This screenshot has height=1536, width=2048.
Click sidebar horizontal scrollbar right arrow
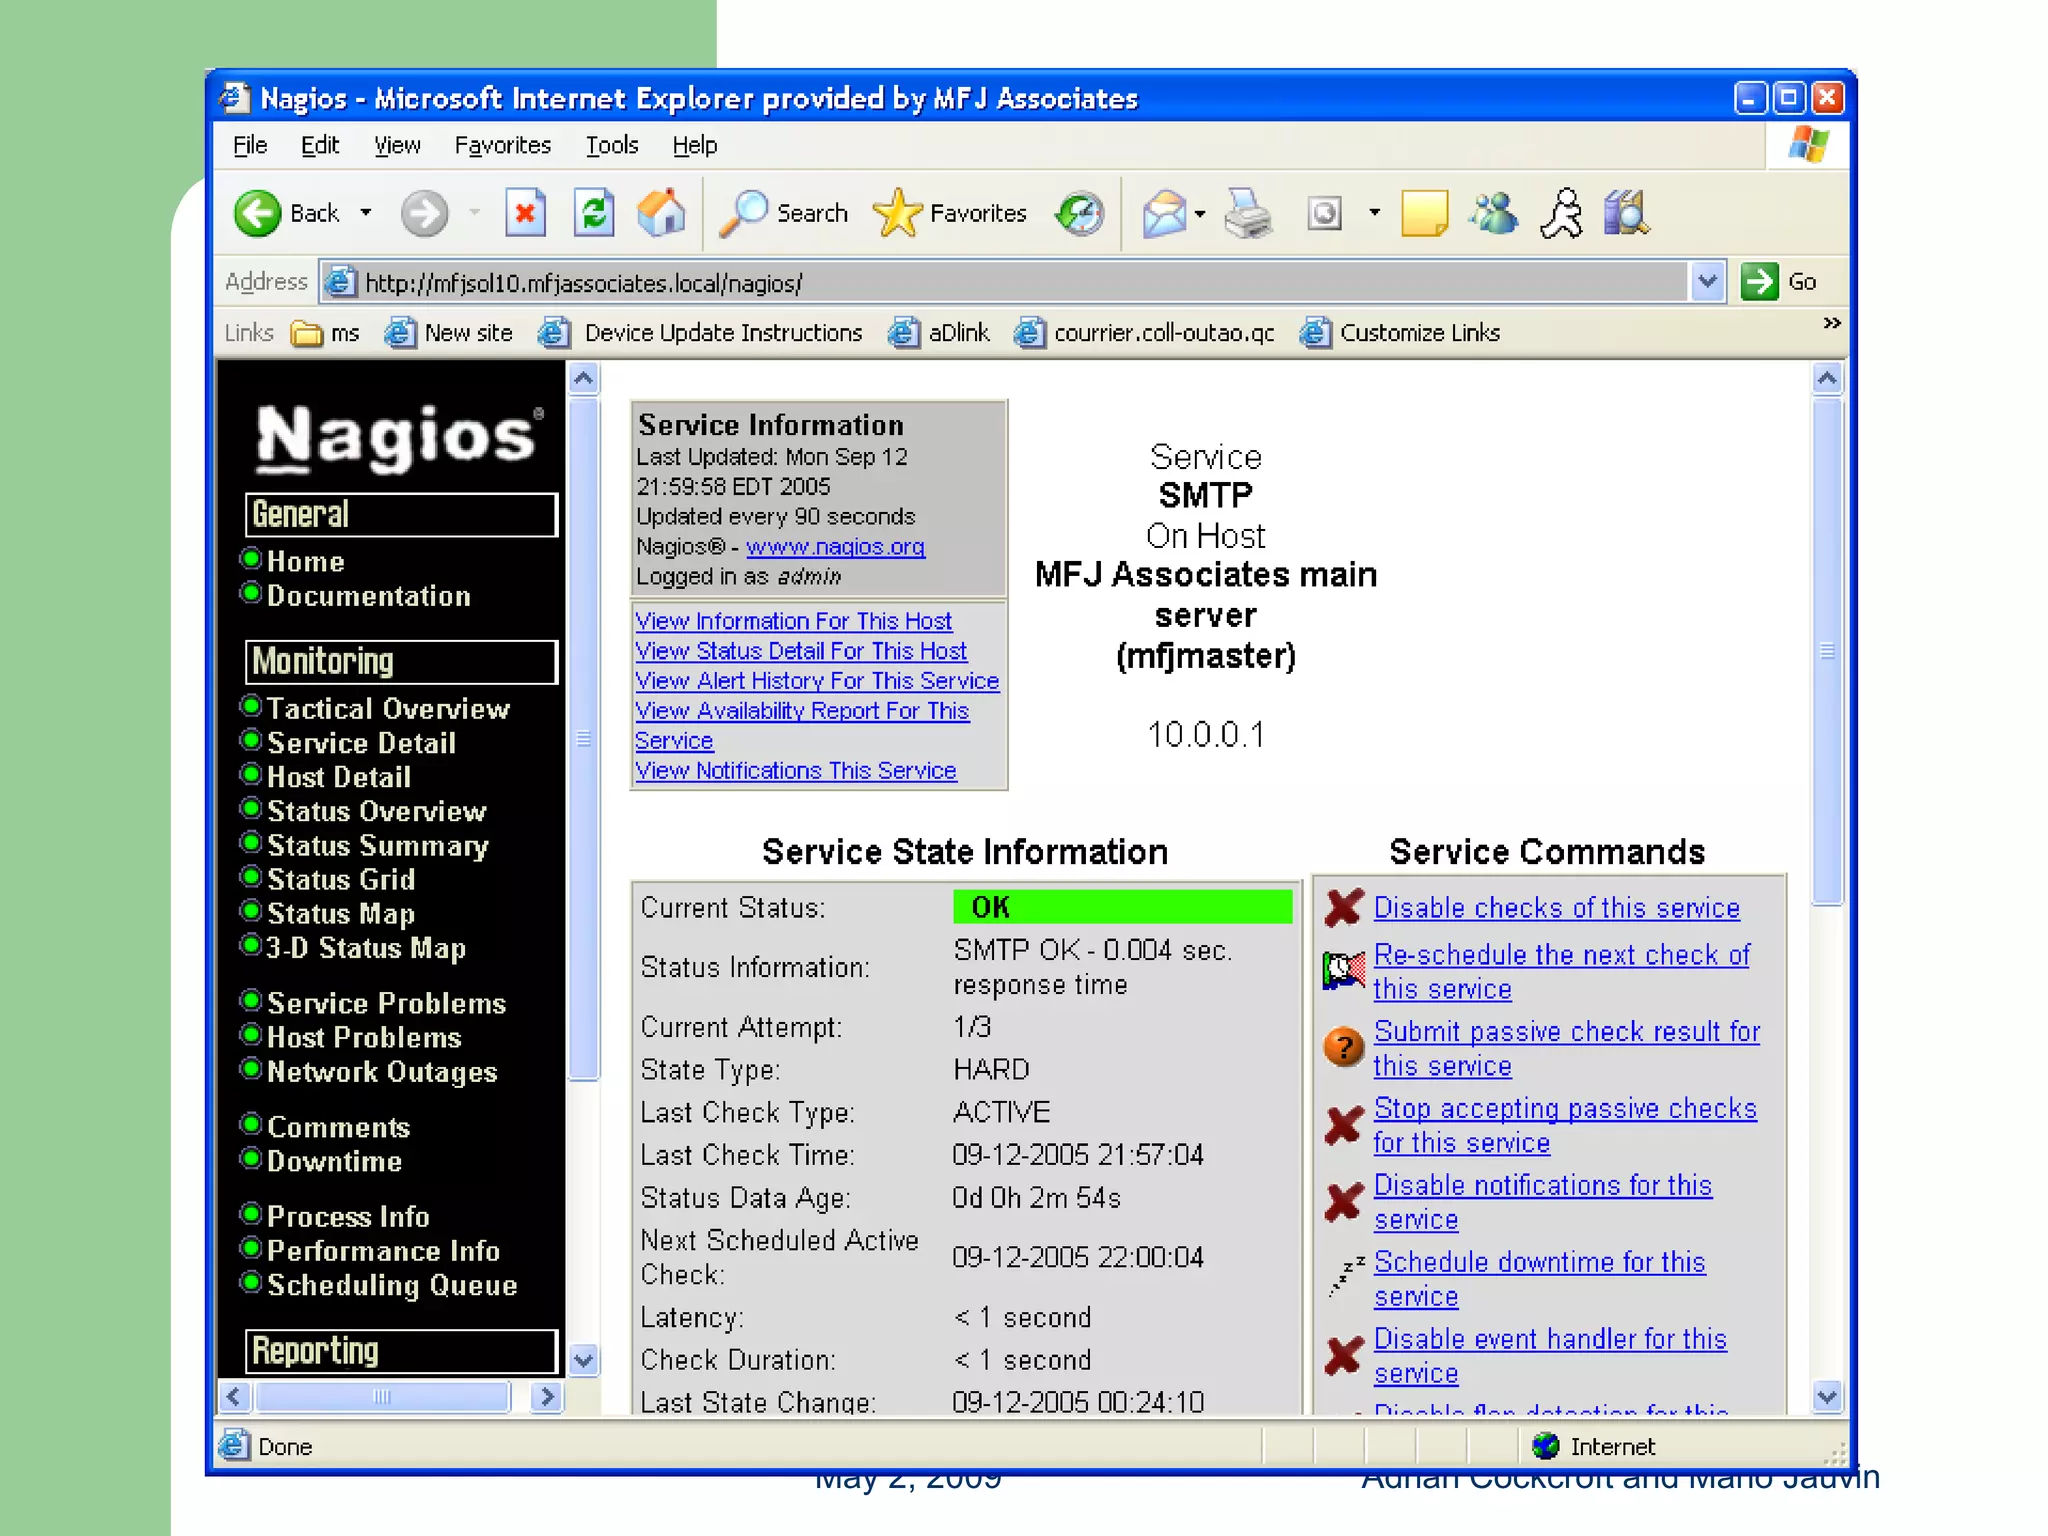(x=546, y=1396)
